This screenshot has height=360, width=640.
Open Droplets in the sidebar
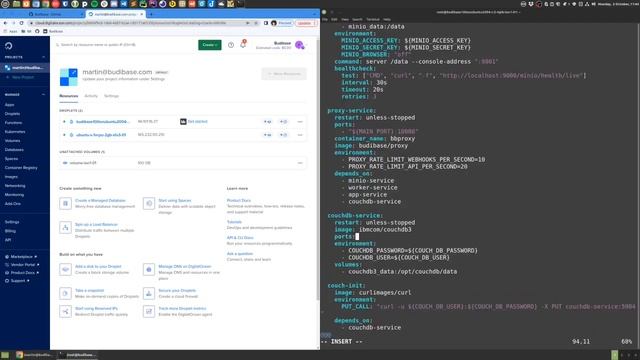pyautogui.click(x=12, y=114)
